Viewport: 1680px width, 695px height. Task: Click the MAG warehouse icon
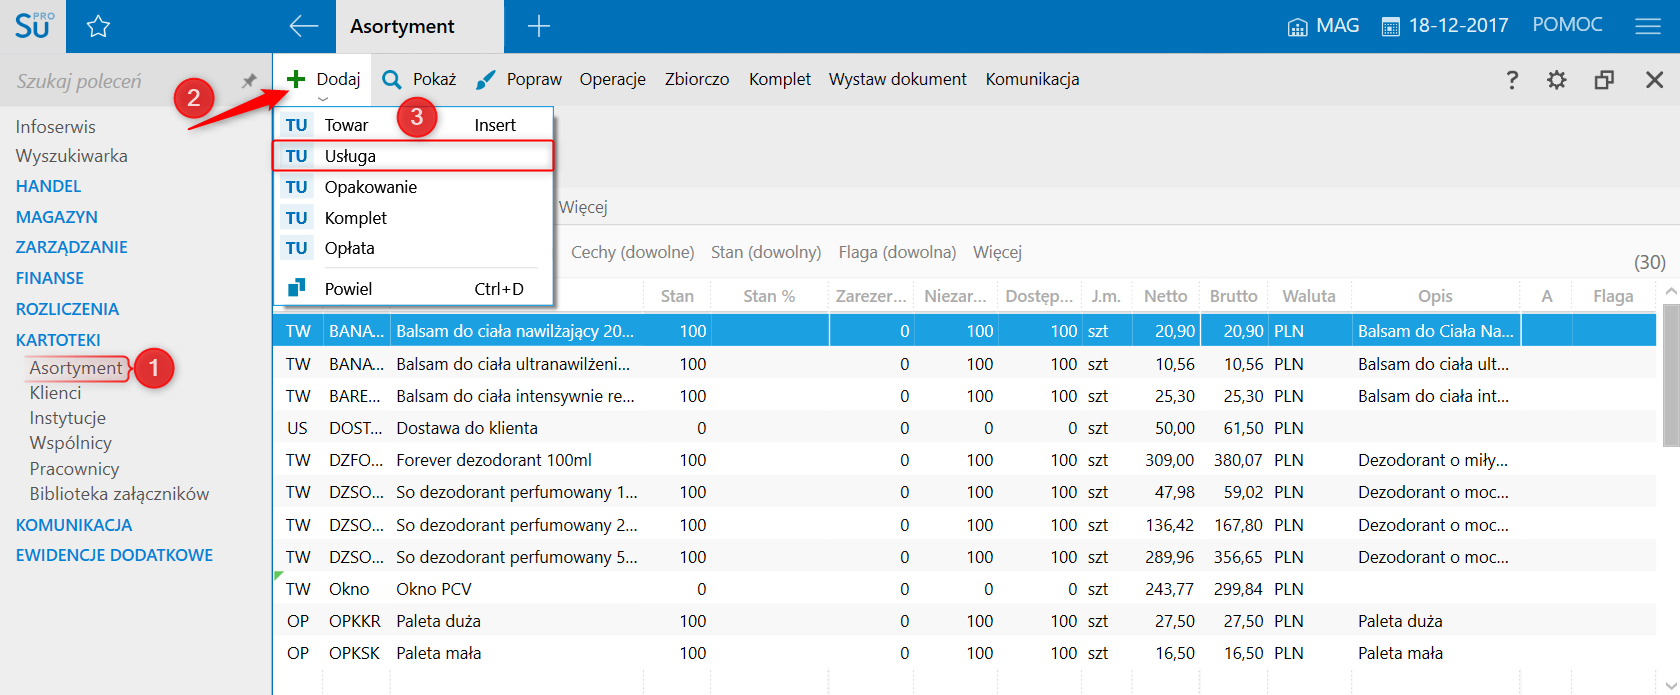(x=1297, y=27)
